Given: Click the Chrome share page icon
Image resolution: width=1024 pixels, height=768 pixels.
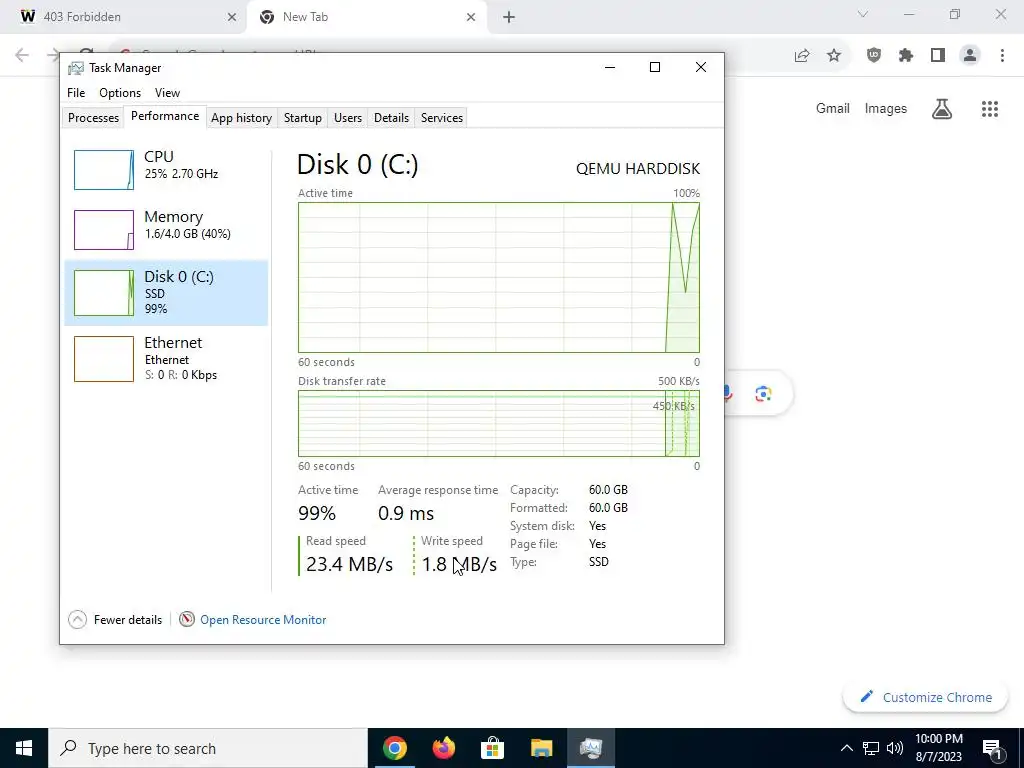Looking at the screenshot, I should coord(802,56).
